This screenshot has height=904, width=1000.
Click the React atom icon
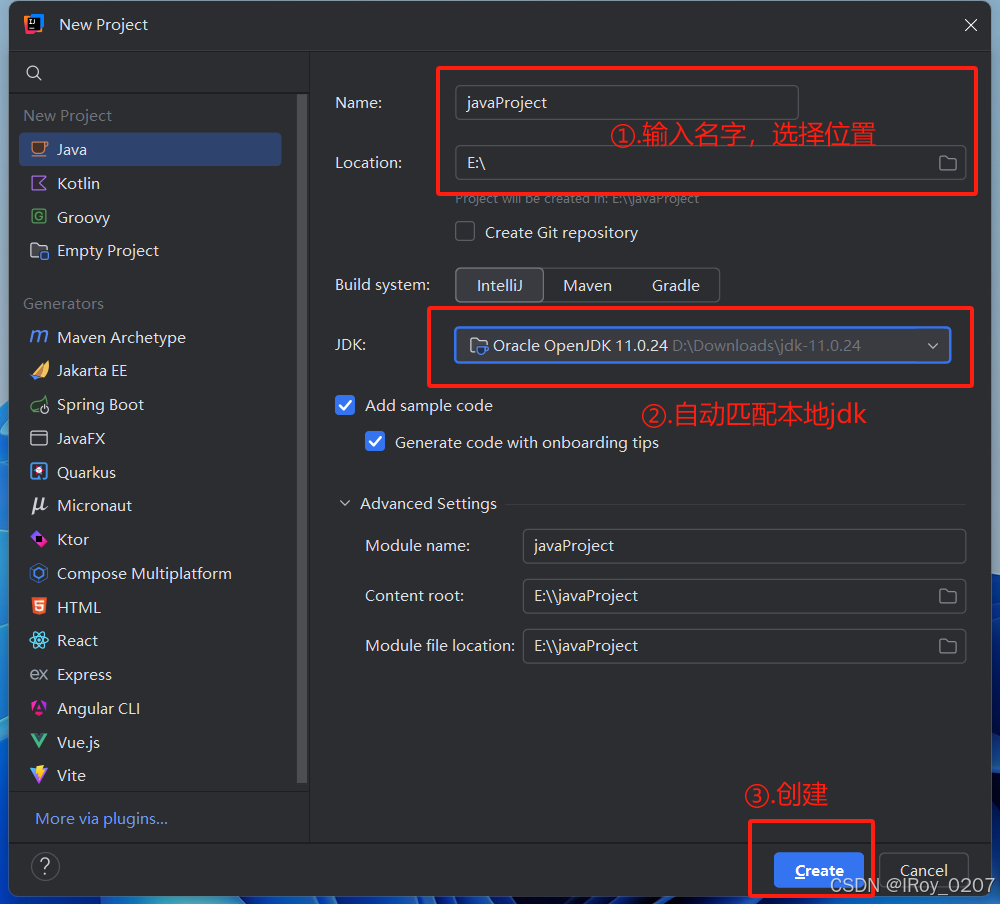click(x=39, y=640)
